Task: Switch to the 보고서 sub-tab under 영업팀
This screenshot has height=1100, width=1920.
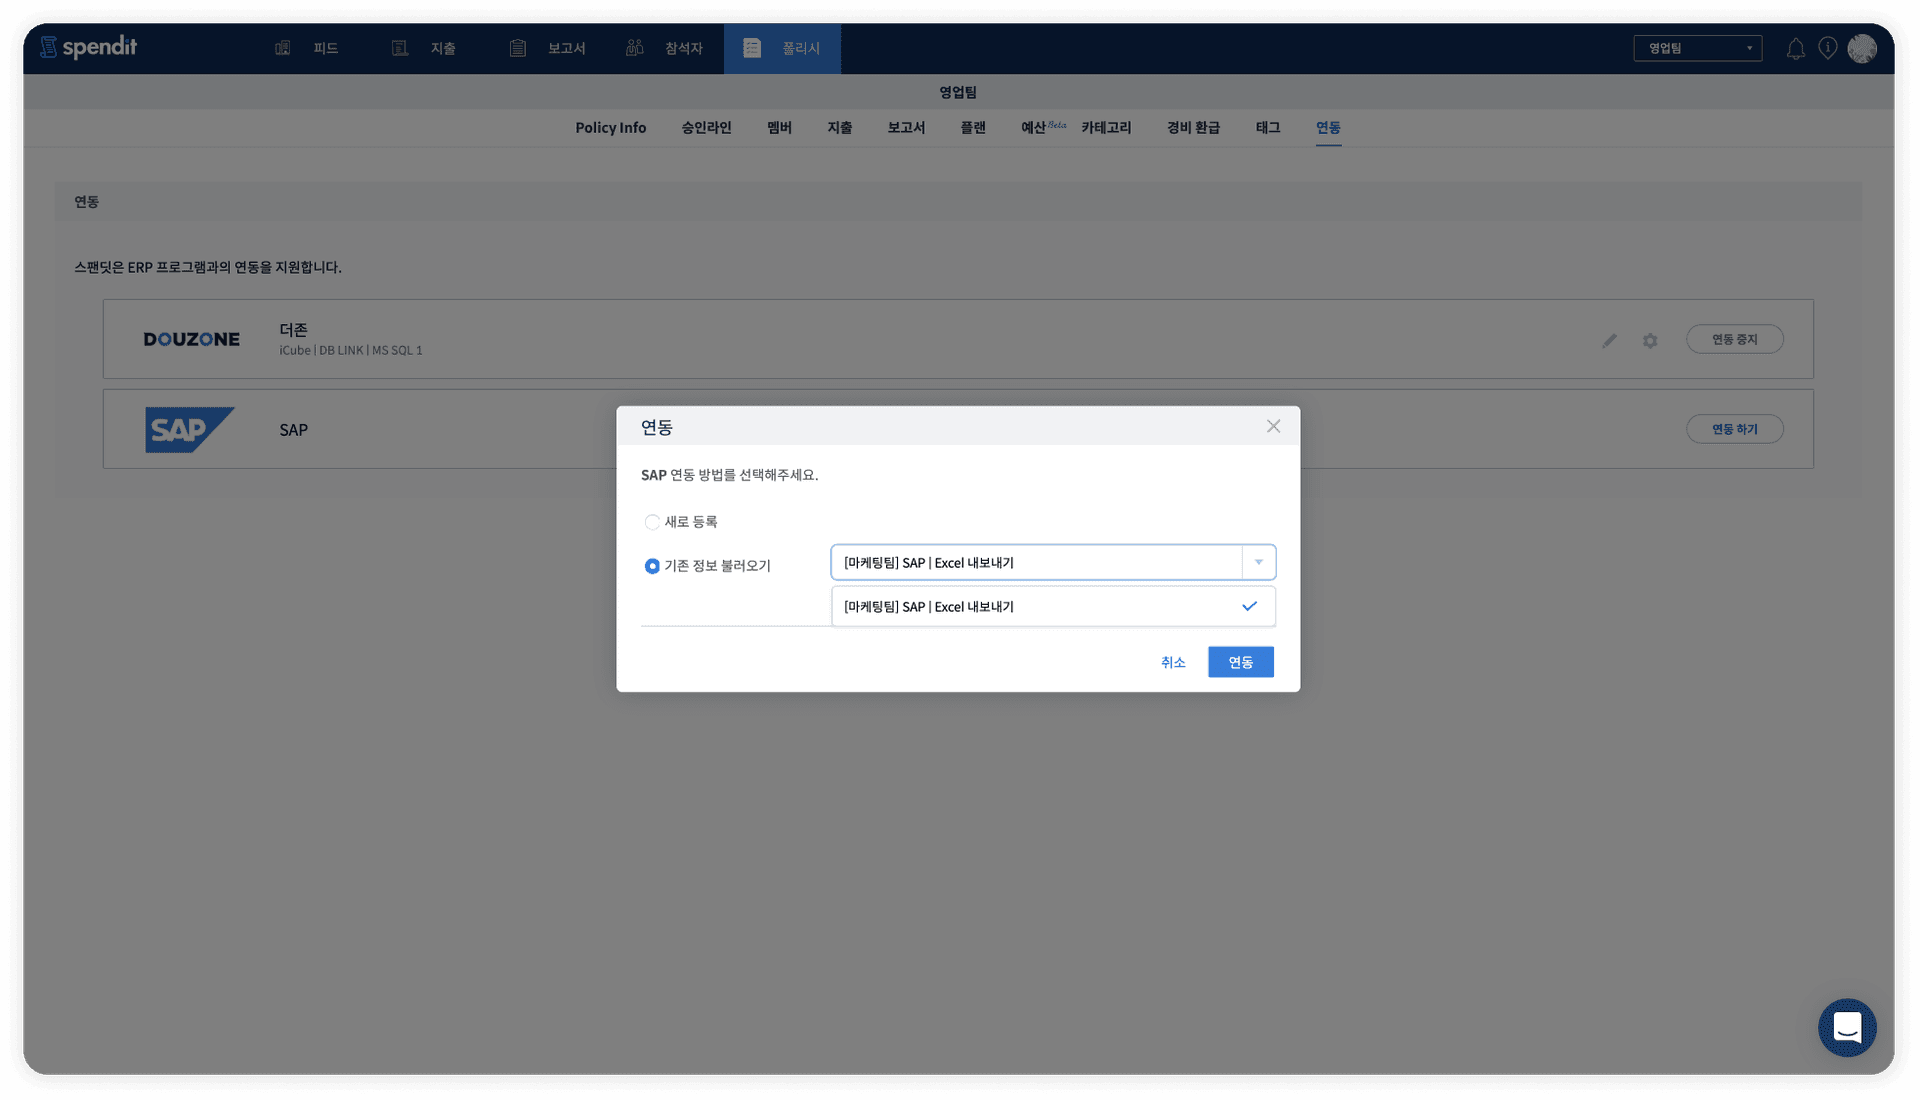Action: (906, 128)
